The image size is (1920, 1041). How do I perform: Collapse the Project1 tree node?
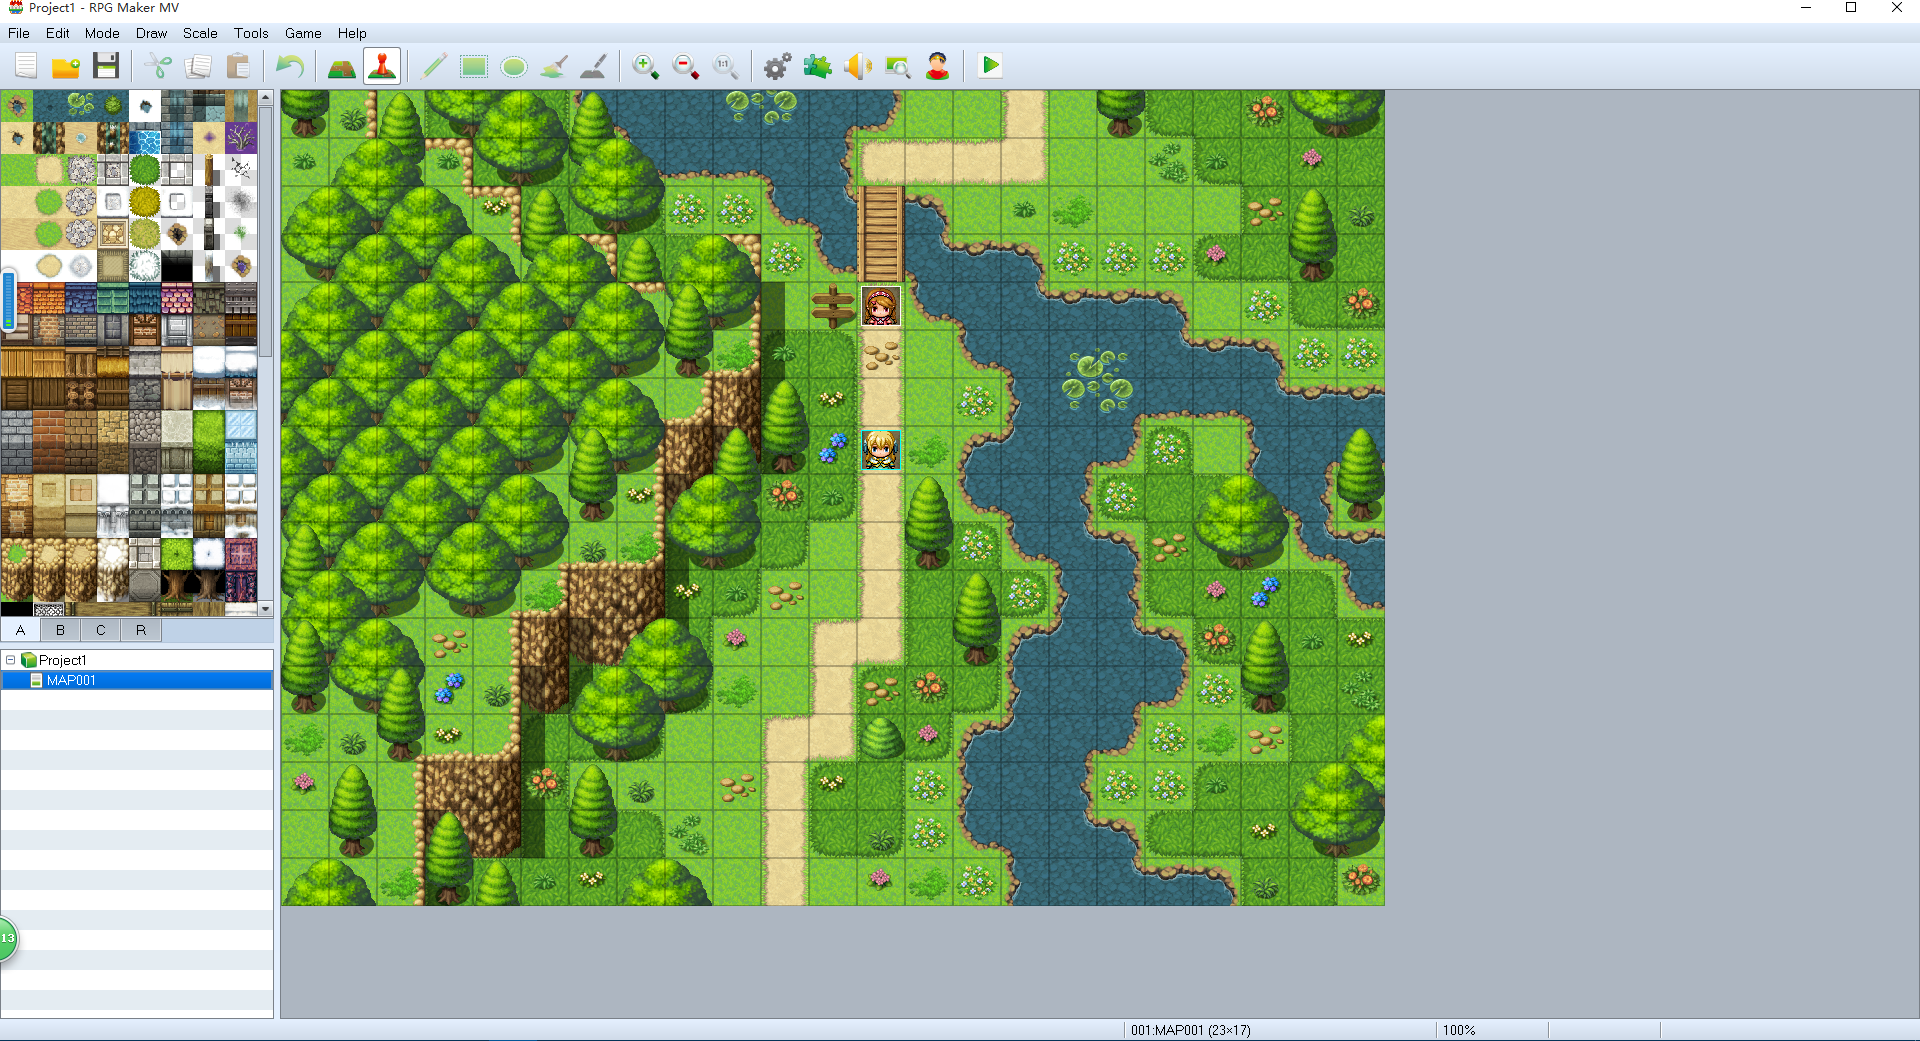11,660
